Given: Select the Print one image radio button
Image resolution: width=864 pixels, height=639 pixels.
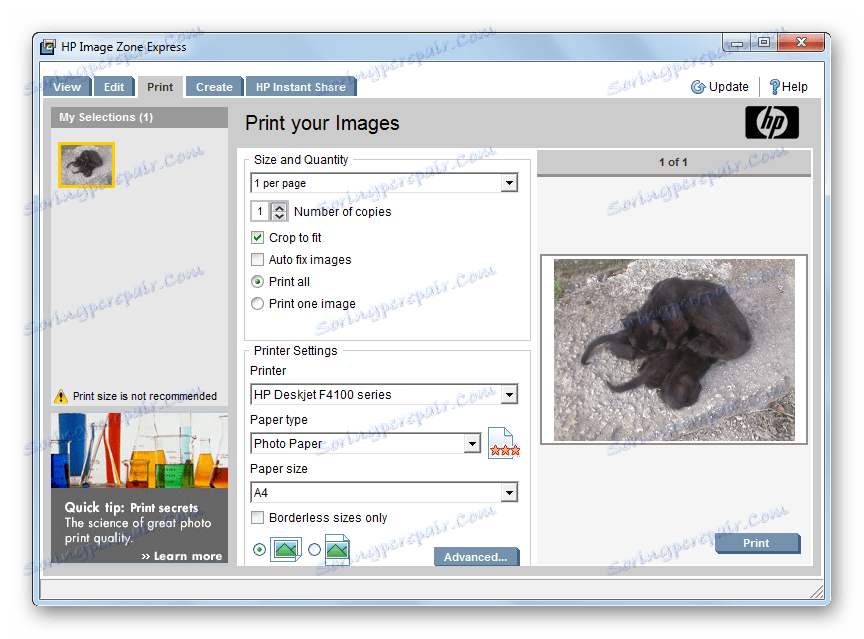Looking at the screenshot, I should pos(258,304).
